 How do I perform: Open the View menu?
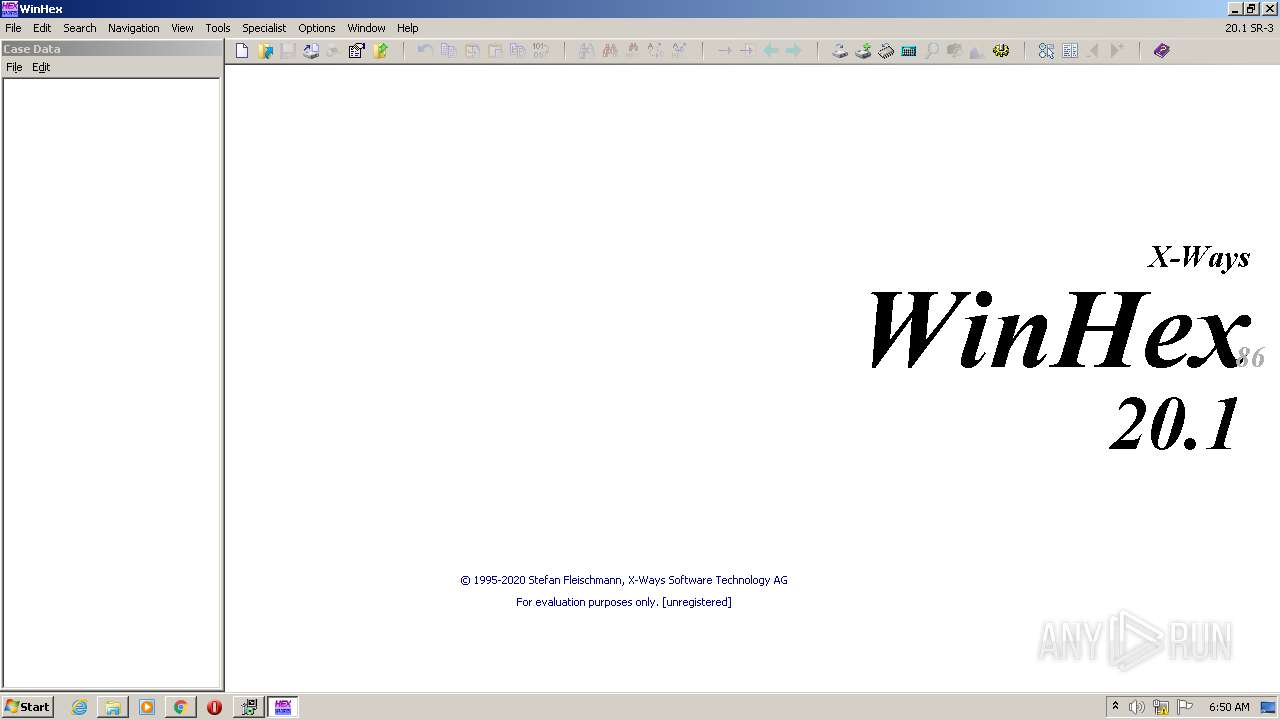(182, 28)
